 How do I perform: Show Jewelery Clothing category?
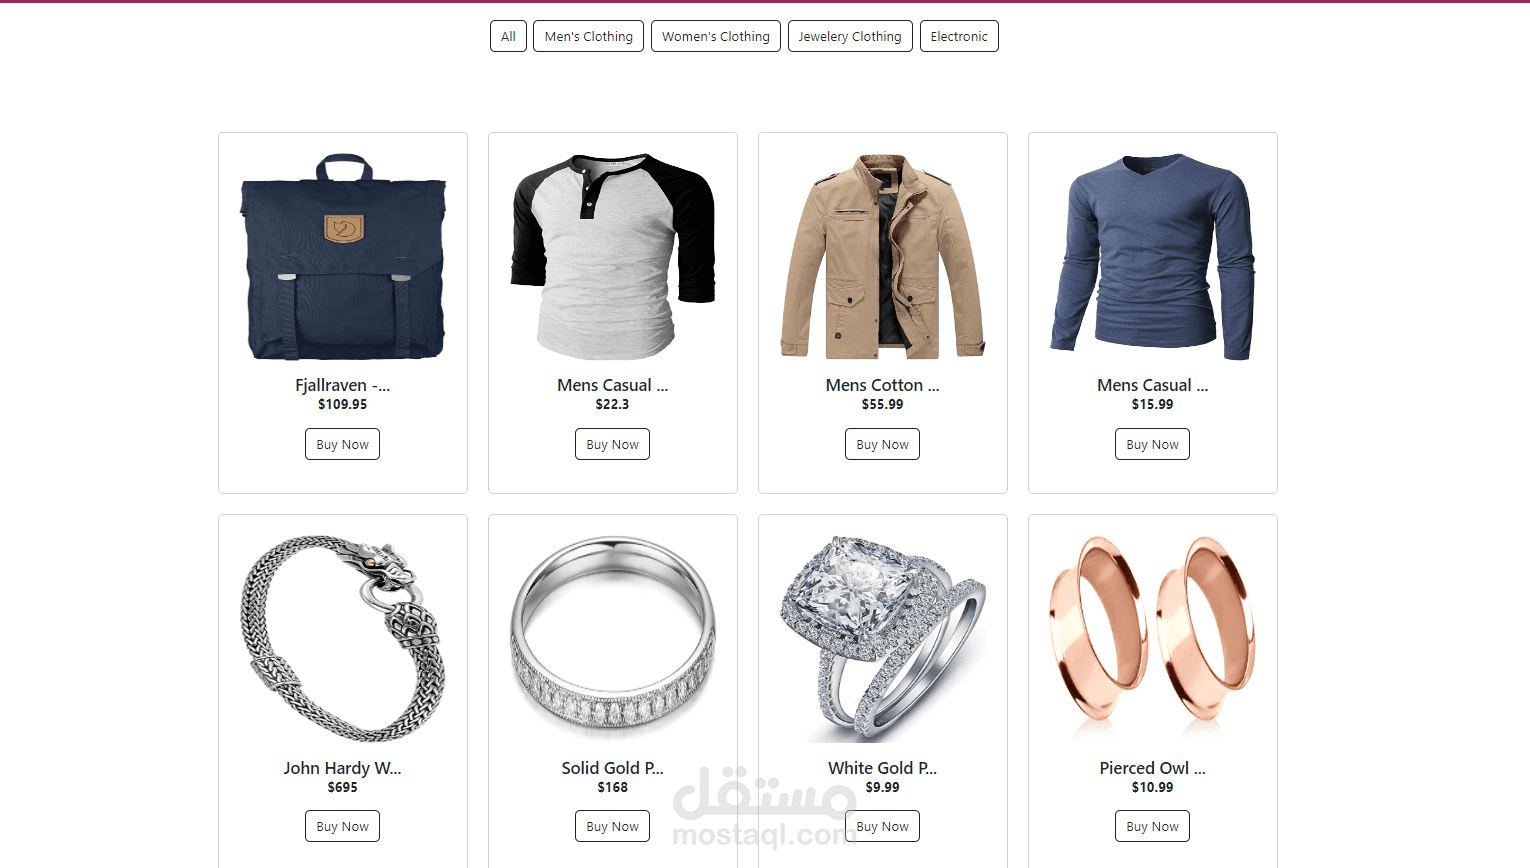[850, 36]
